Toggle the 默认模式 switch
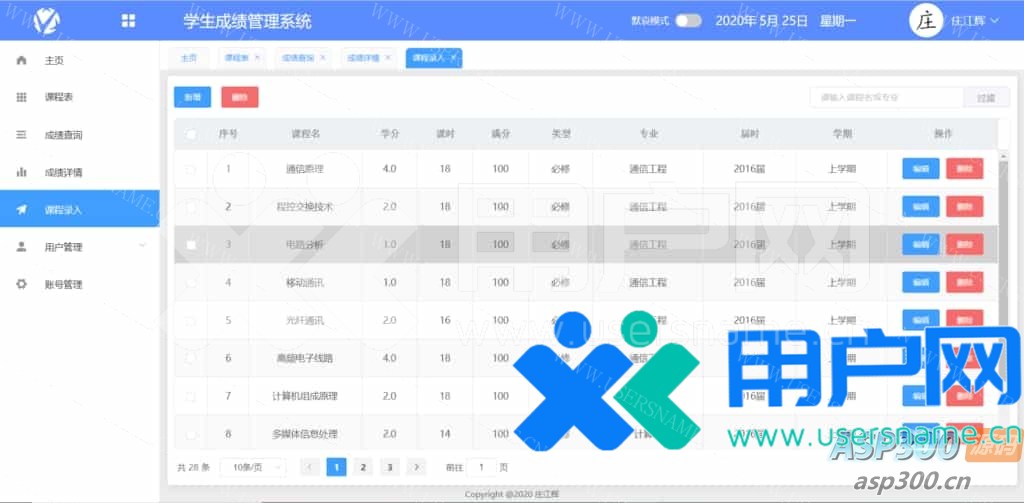The image size is (1024, 503). point(688,21)
